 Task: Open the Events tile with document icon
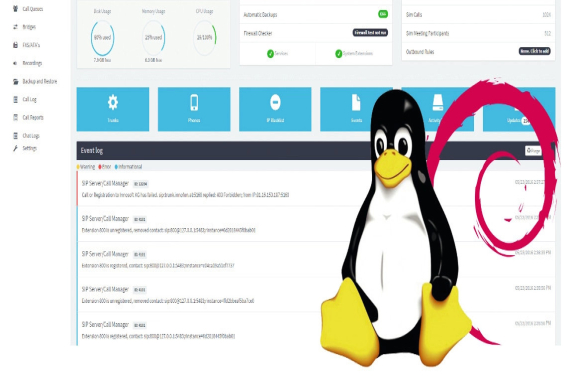356,109
